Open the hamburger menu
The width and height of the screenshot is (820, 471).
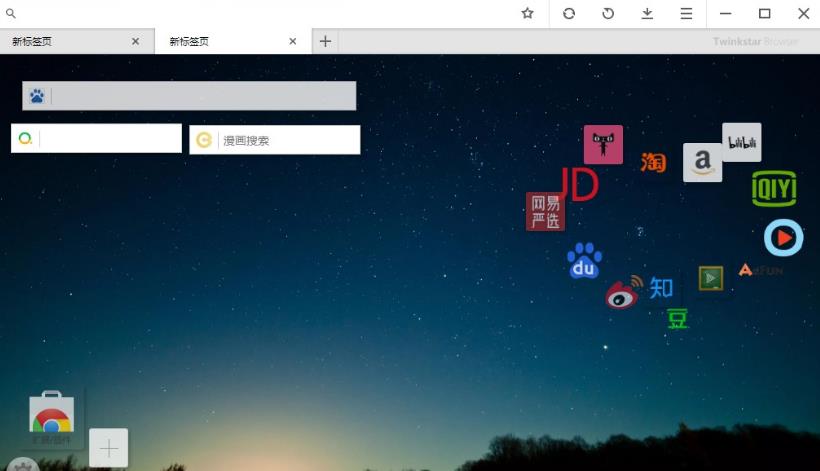686,14
